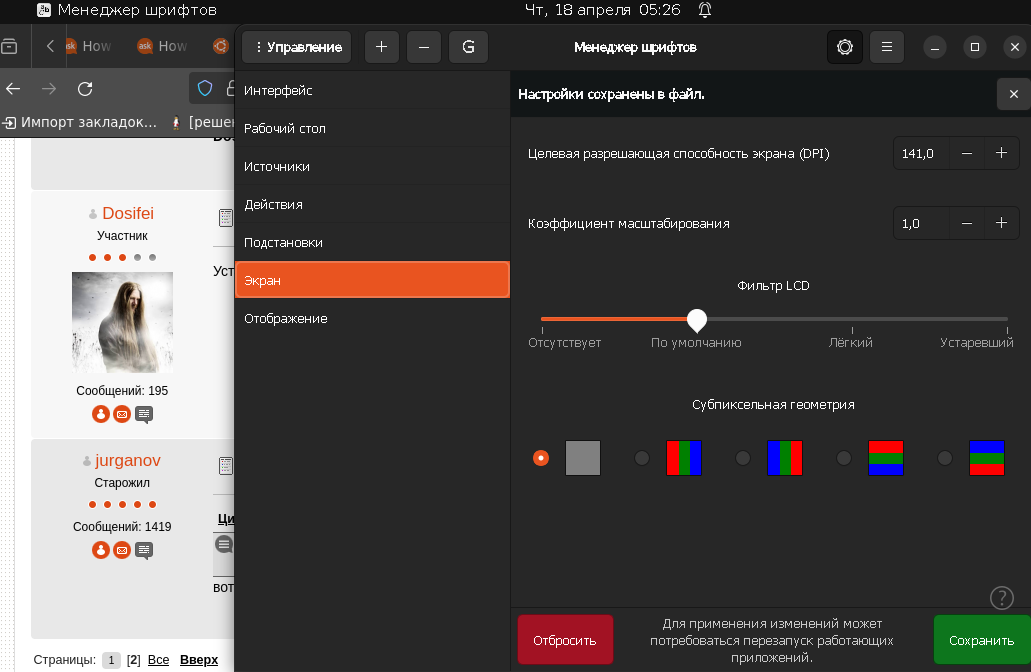Image resolution: width=1031 pixels, height=672 pixels.
Task: Open the notification bell in top bar
Action: pyautogui.click(x=705, y=10)
